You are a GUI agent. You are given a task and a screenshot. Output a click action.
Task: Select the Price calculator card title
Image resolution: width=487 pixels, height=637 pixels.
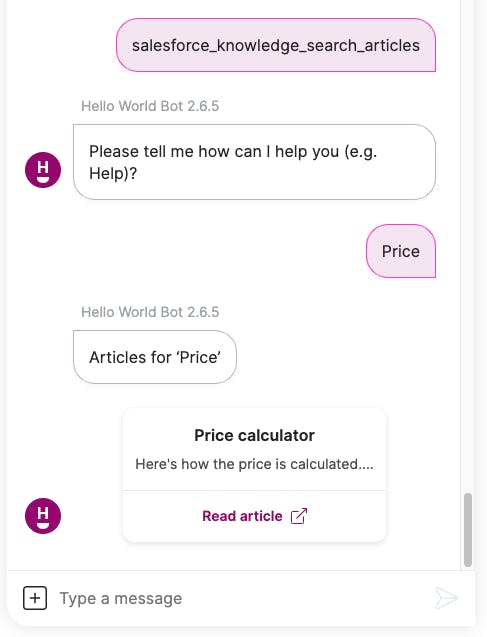click(x=254, y=435)
